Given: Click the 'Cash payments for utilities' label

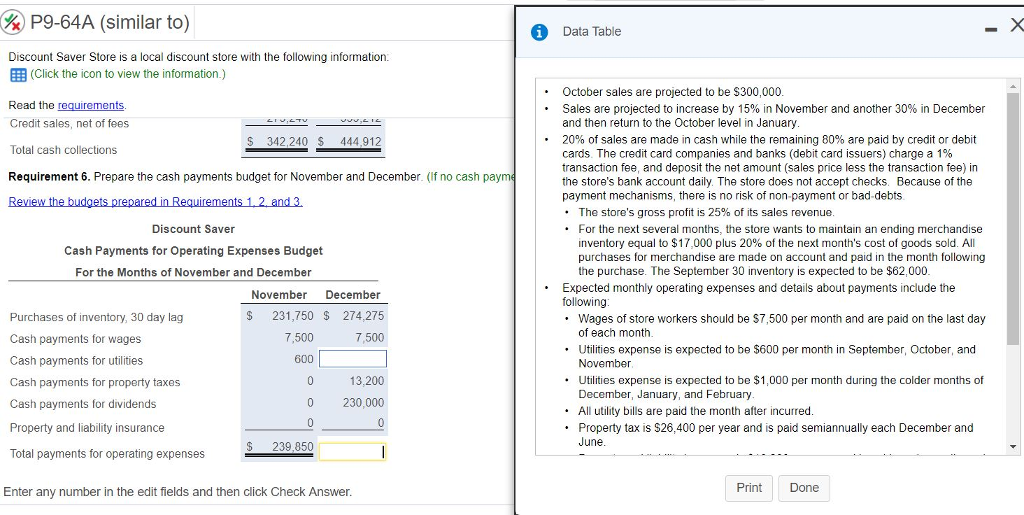Looking at the screenshot, I should point(76,360).
